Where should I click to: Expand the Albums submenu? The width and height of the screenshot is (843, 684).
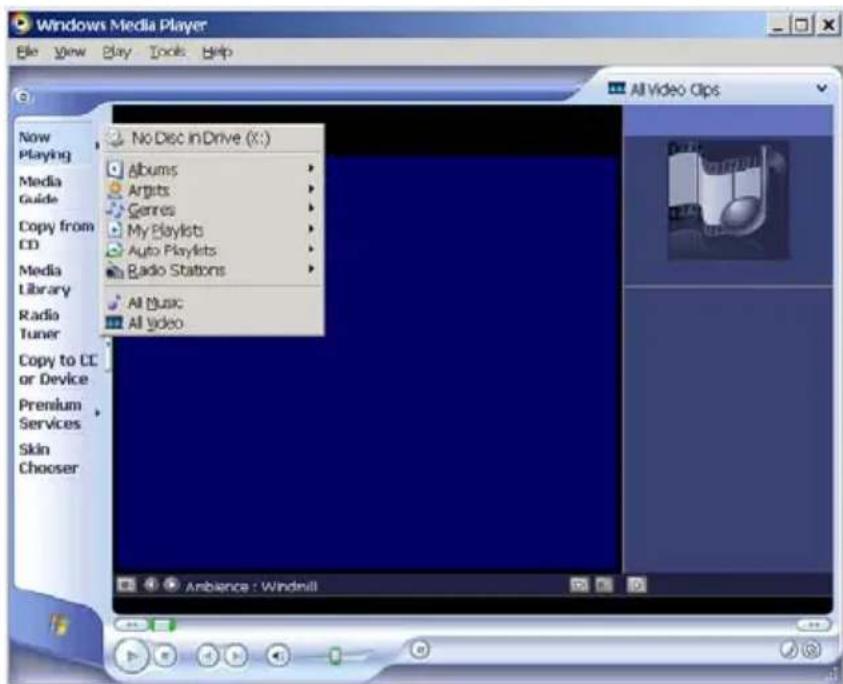click(213, 169)
